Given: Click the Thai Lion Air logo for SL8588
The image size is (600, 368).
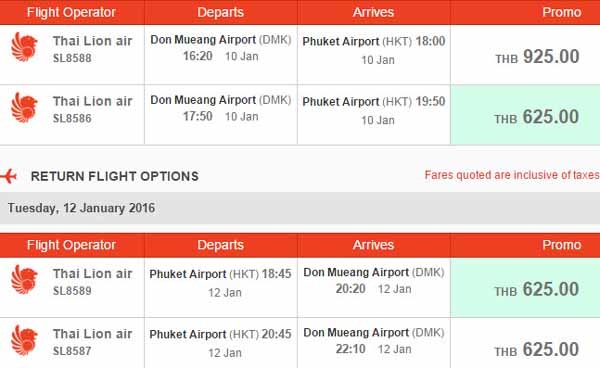Looking at the screenshot, I should [x=24, y=47].
